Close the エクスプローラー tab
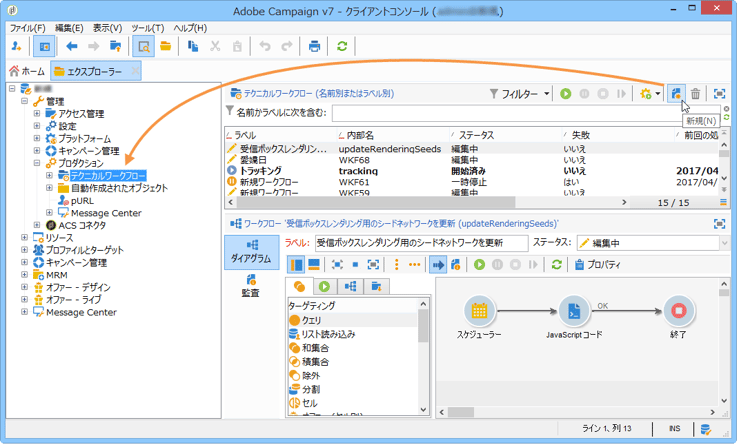The image size is (750, 447). click(135, 71)
